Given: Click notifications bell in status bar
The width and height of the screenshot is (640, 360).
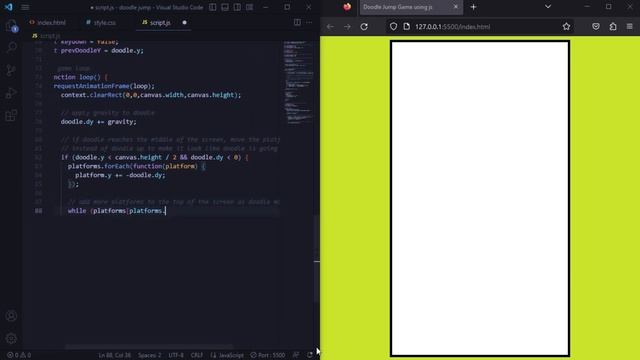Looking at the screenshot, I should 310,355.
